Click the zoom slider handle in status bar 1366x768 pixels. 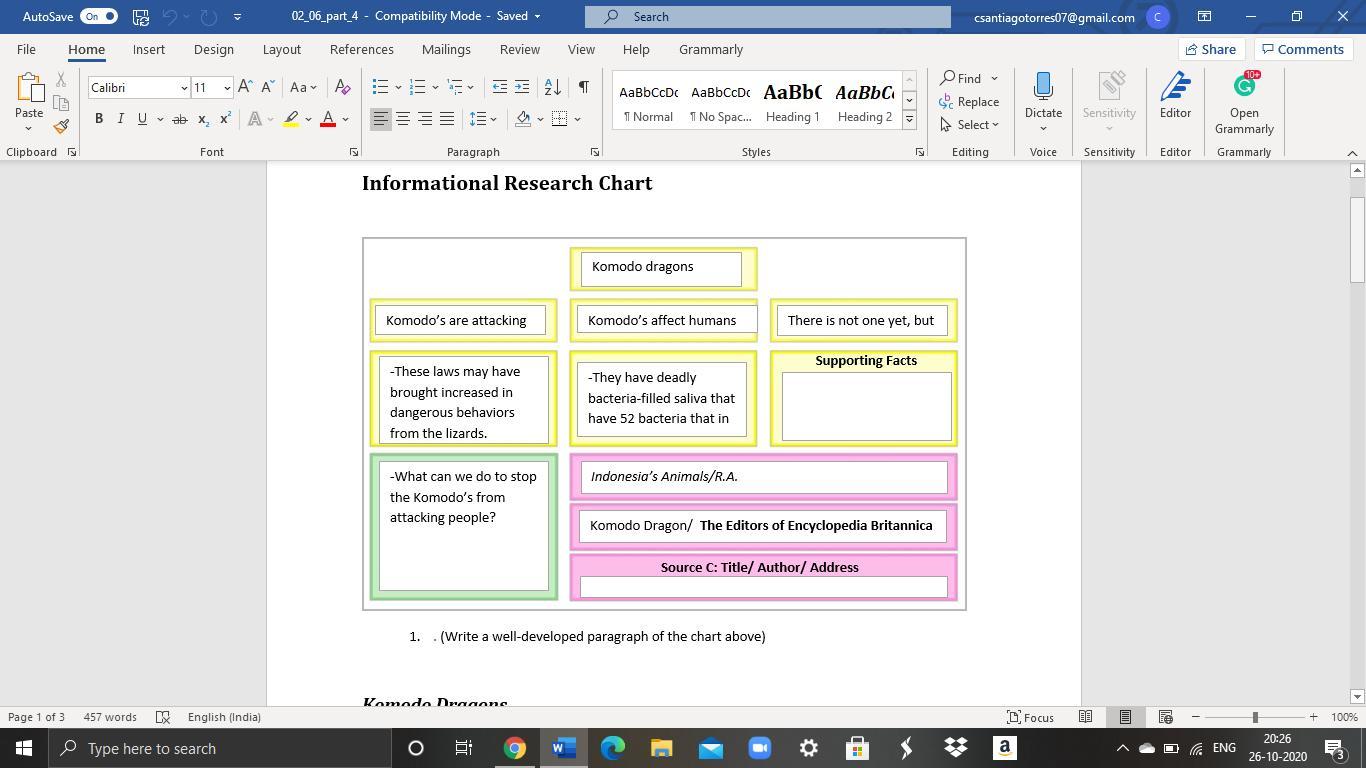pyautogui.click(x=1255, y=717)
